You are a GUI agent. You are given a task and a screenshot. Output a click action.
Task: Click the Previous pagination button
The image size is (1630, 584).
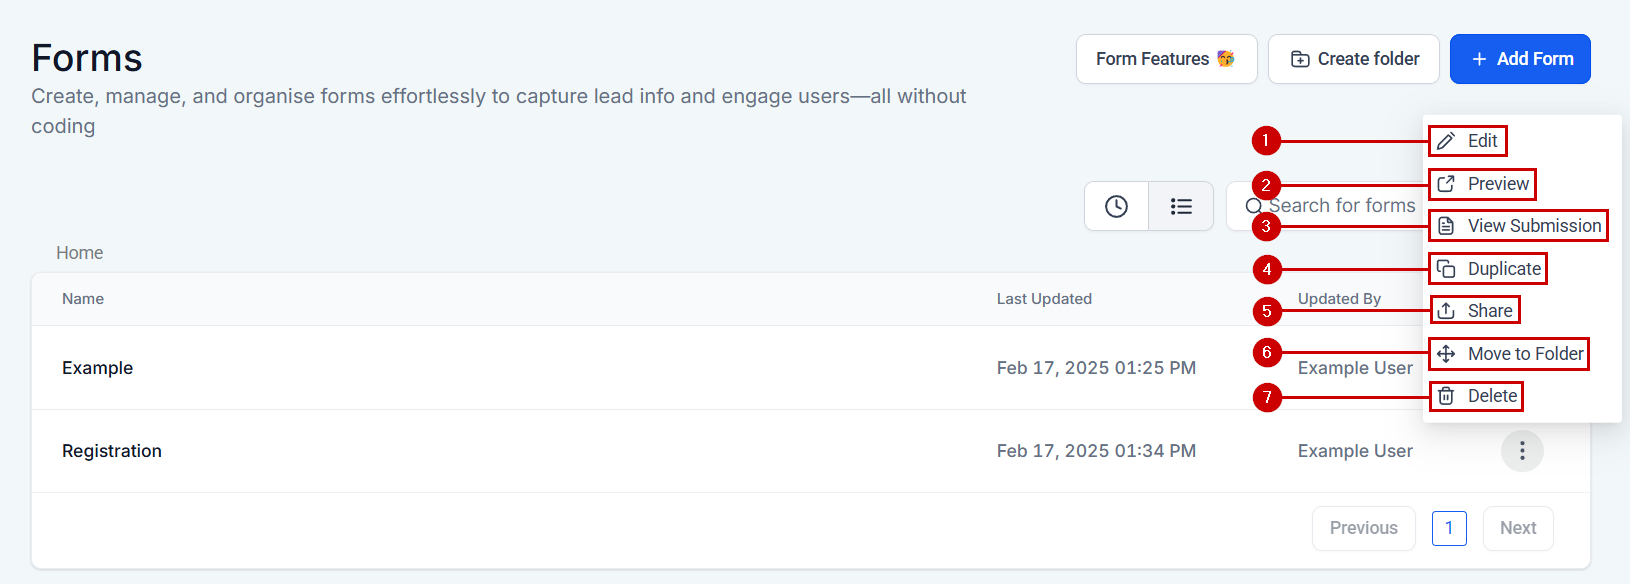(1364, 528)
